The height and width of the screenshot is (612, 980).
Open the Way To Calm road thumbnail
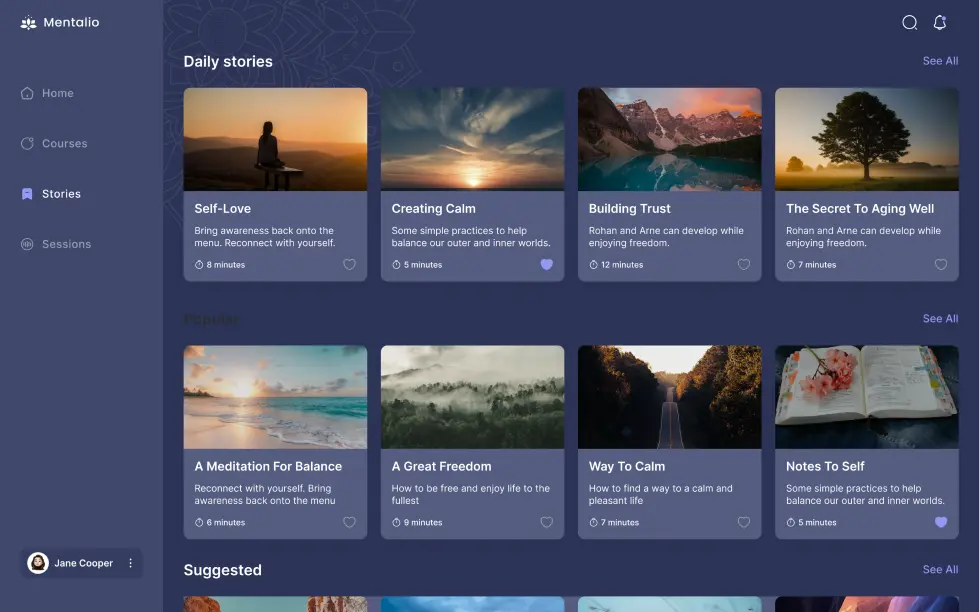point(669,397)
